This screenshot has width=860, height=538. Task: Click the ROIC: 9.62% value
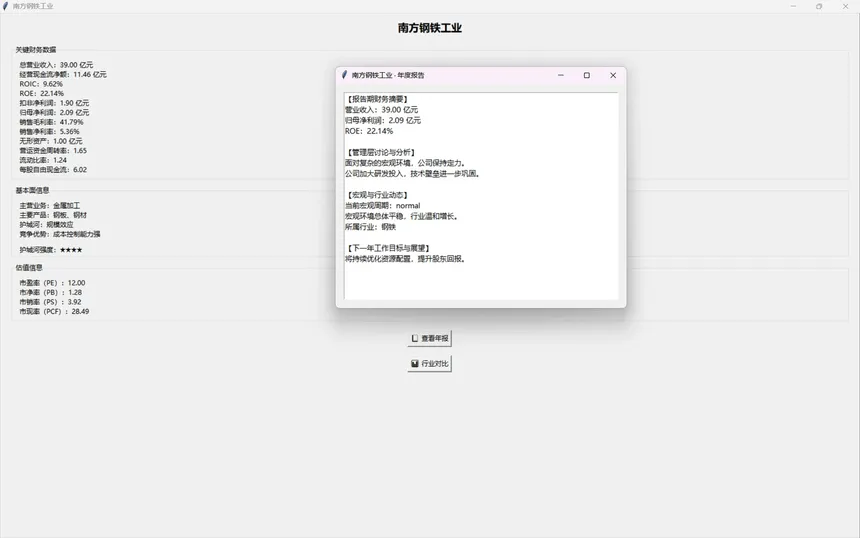point(41,84)
